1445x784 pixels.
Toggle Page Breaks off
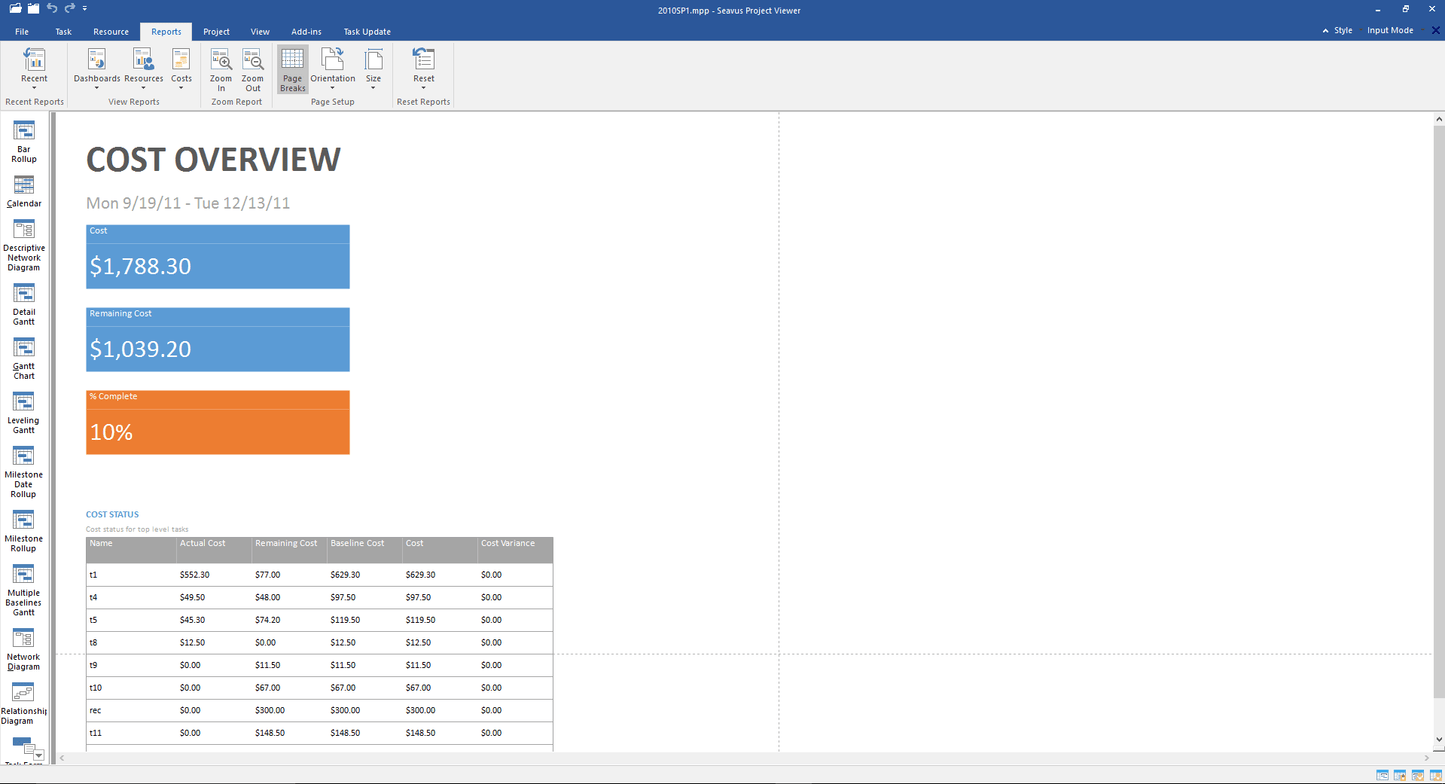point(292,68)
